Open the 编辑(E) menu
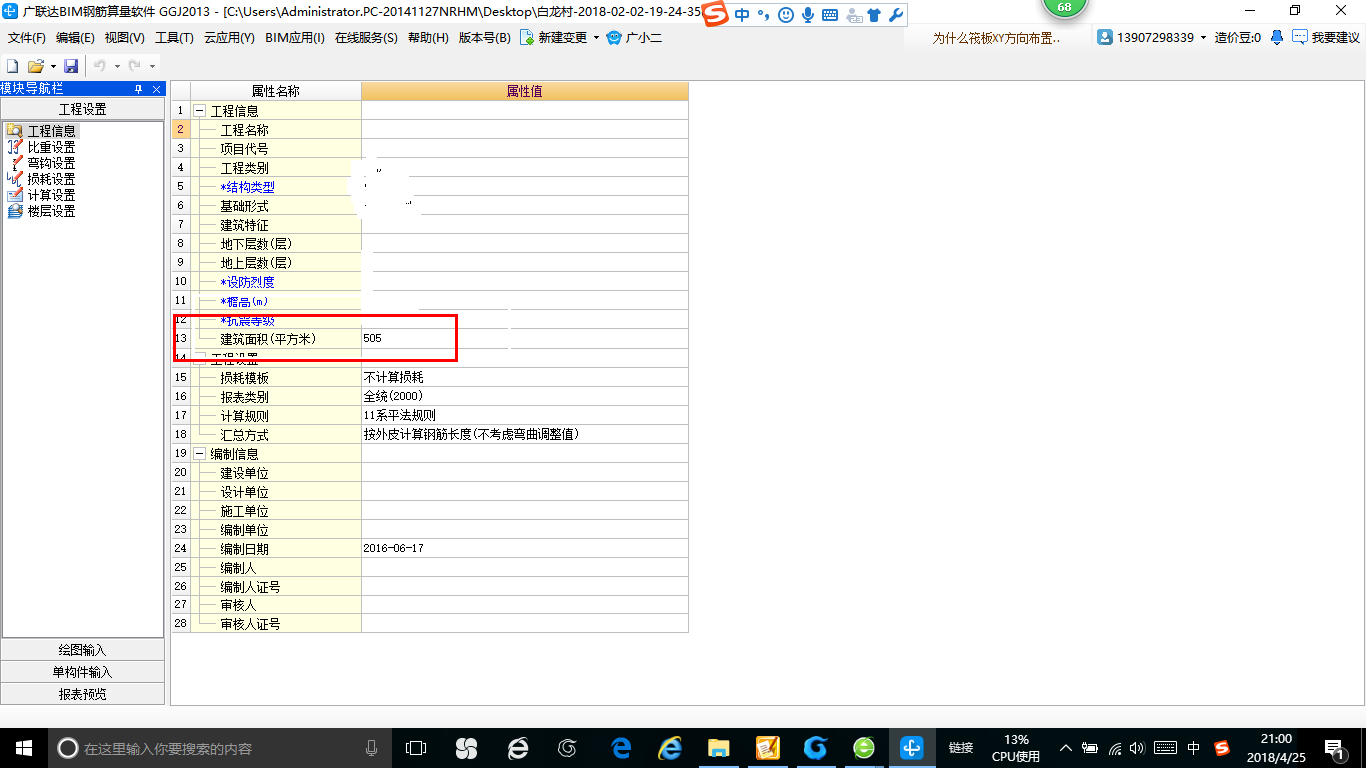Screen dimensions: 1366x768 click(x=75, y=38)
